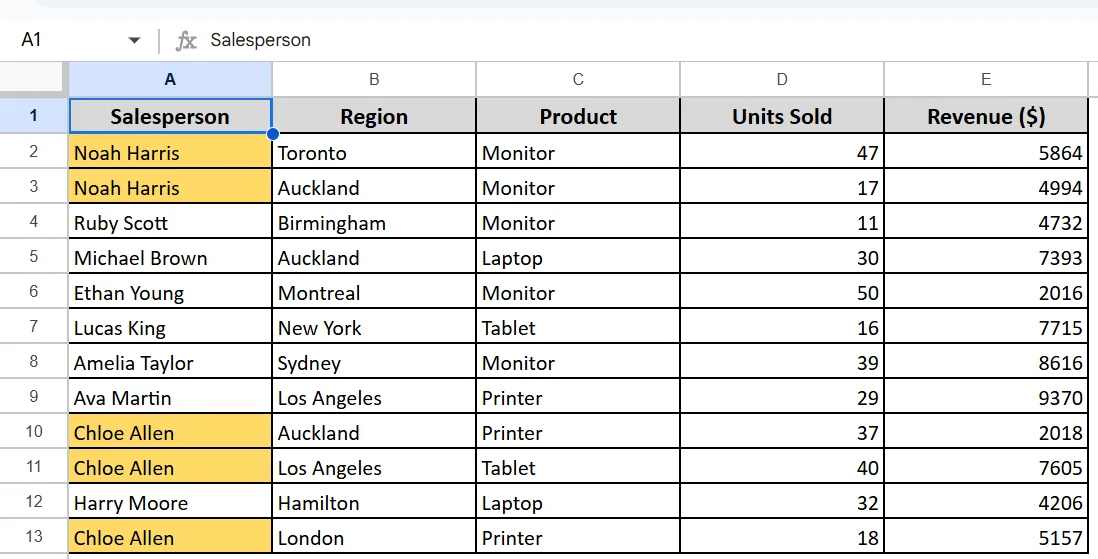Click the fx function icon
This screenshot has height=559, width=1098.
[x=186, y=41]
